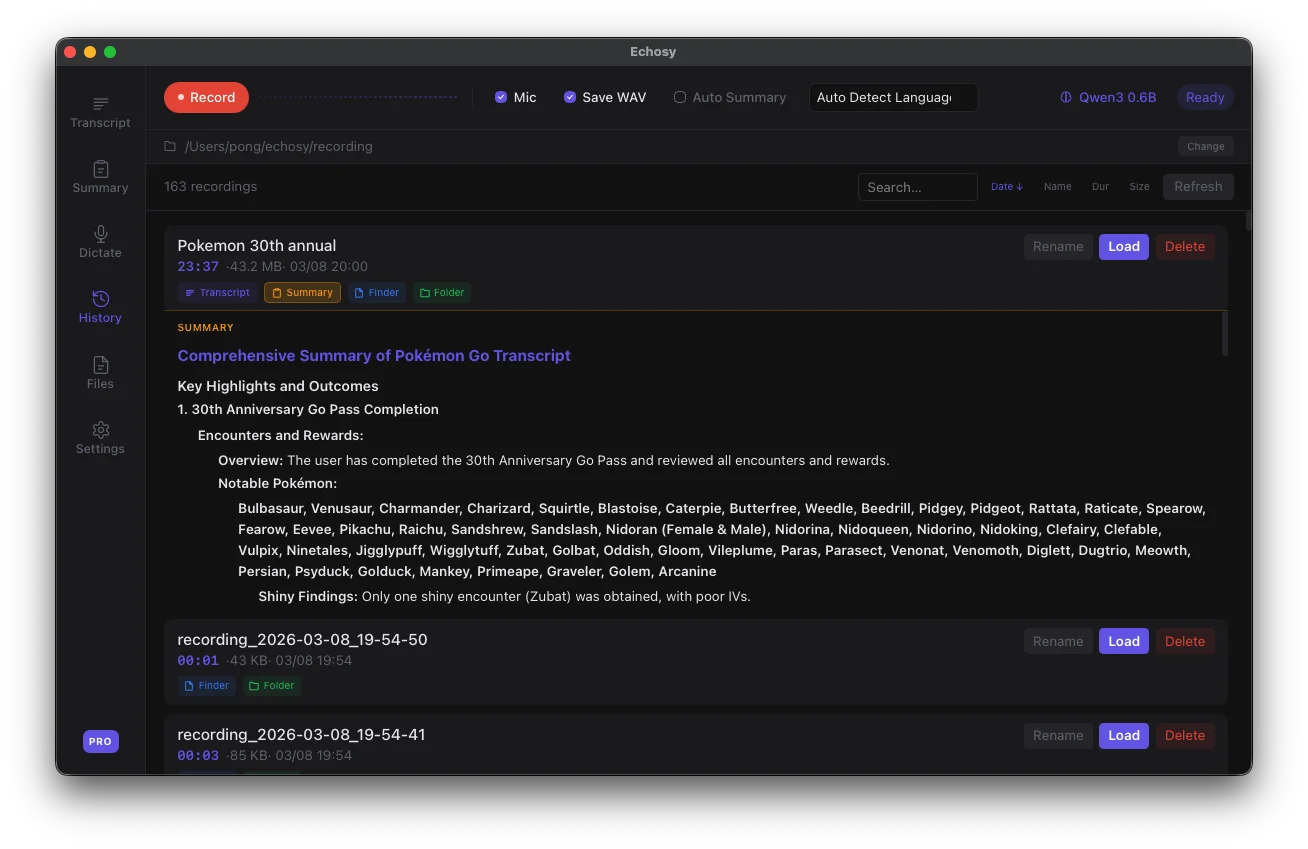1308x849 pixels.
Task: Click the recordings Search field
Action: [x=917, y=187]
